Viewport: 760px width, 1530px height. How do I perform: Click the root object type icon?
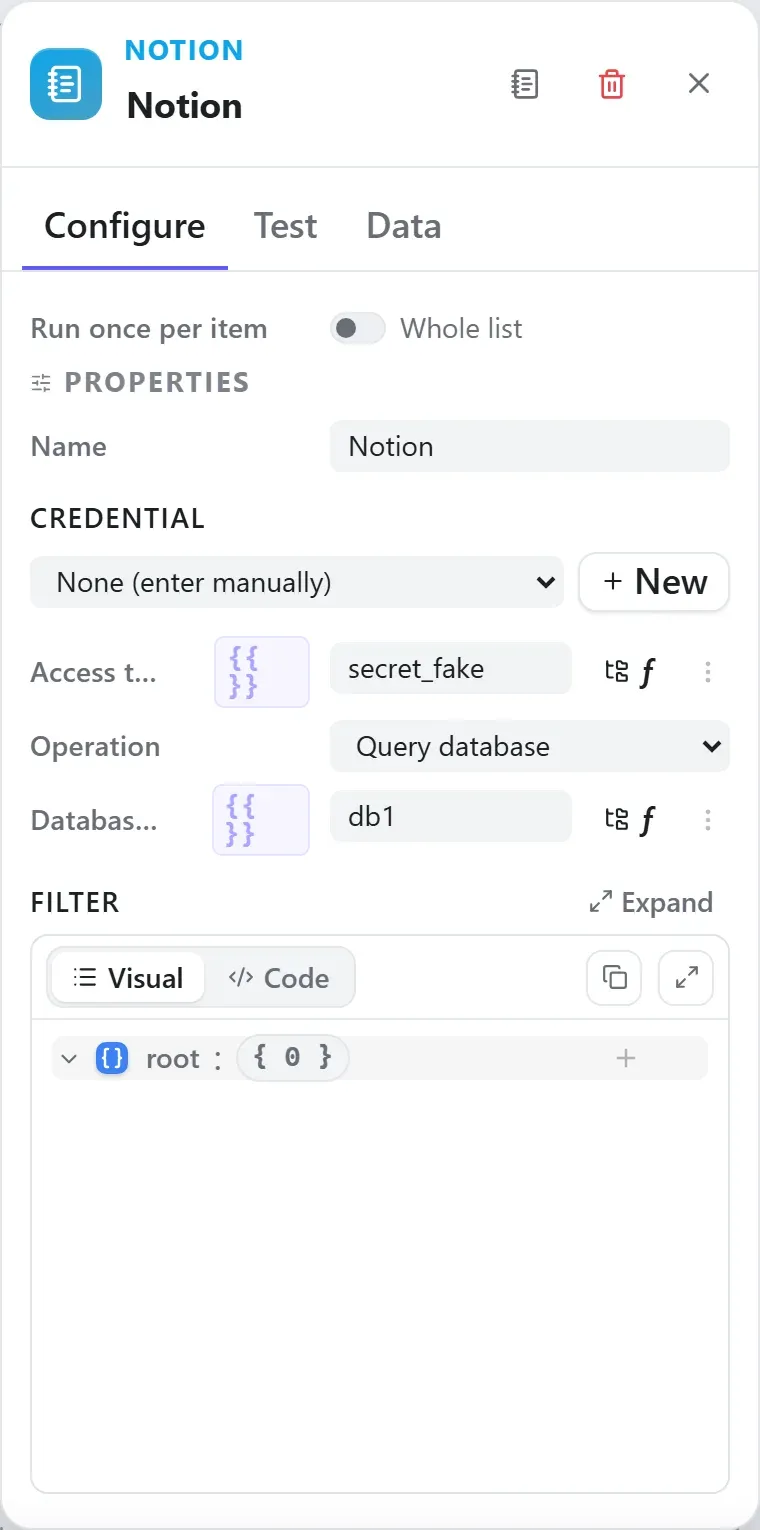click(112, 1058)
